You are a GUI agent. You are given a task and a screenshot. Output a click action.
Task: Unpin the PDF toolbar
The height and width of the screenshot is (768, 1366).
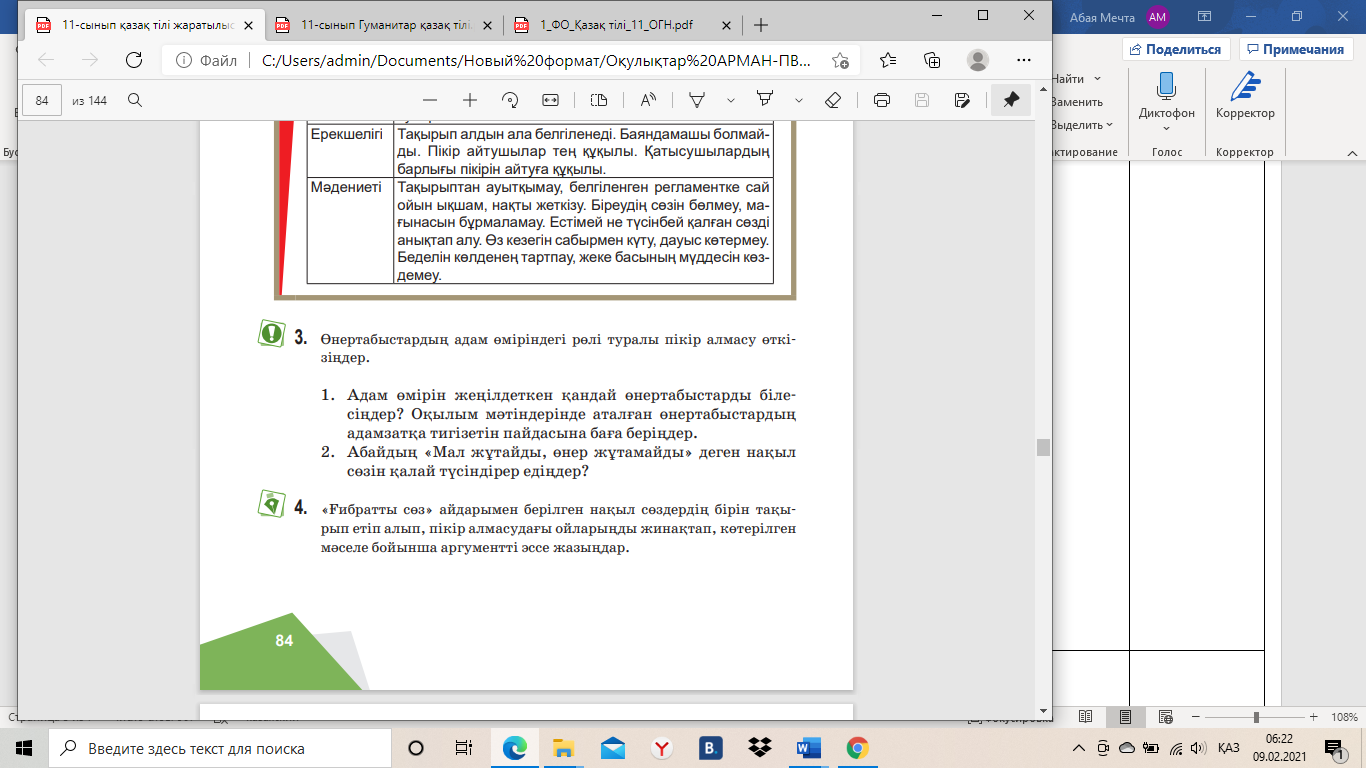click(1011, 100)
